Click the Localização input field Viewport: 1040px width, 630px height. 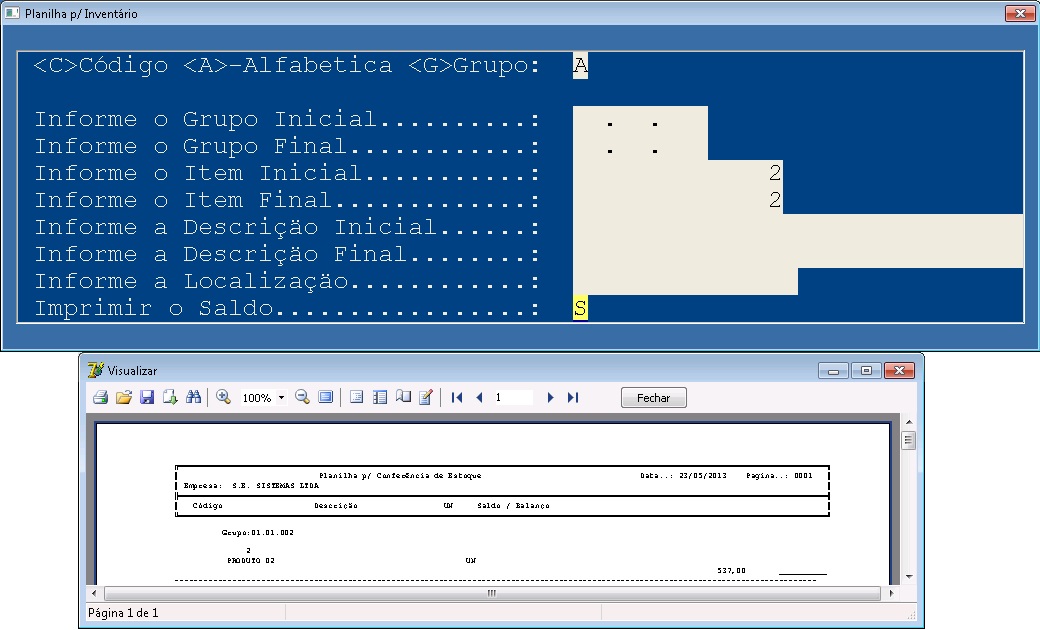coord(685,282)
